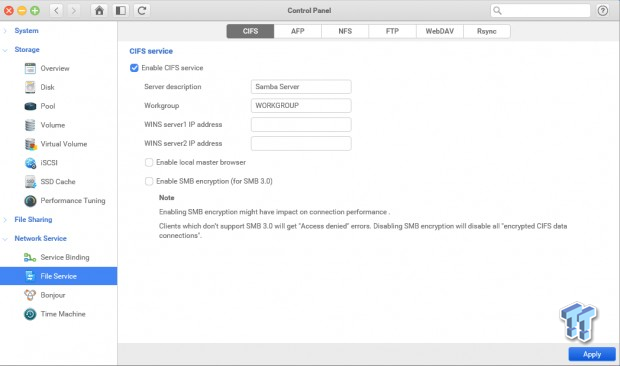Click the search magnifier icon
The height and width of the screenshot is (366, 620).
(497, 11)
